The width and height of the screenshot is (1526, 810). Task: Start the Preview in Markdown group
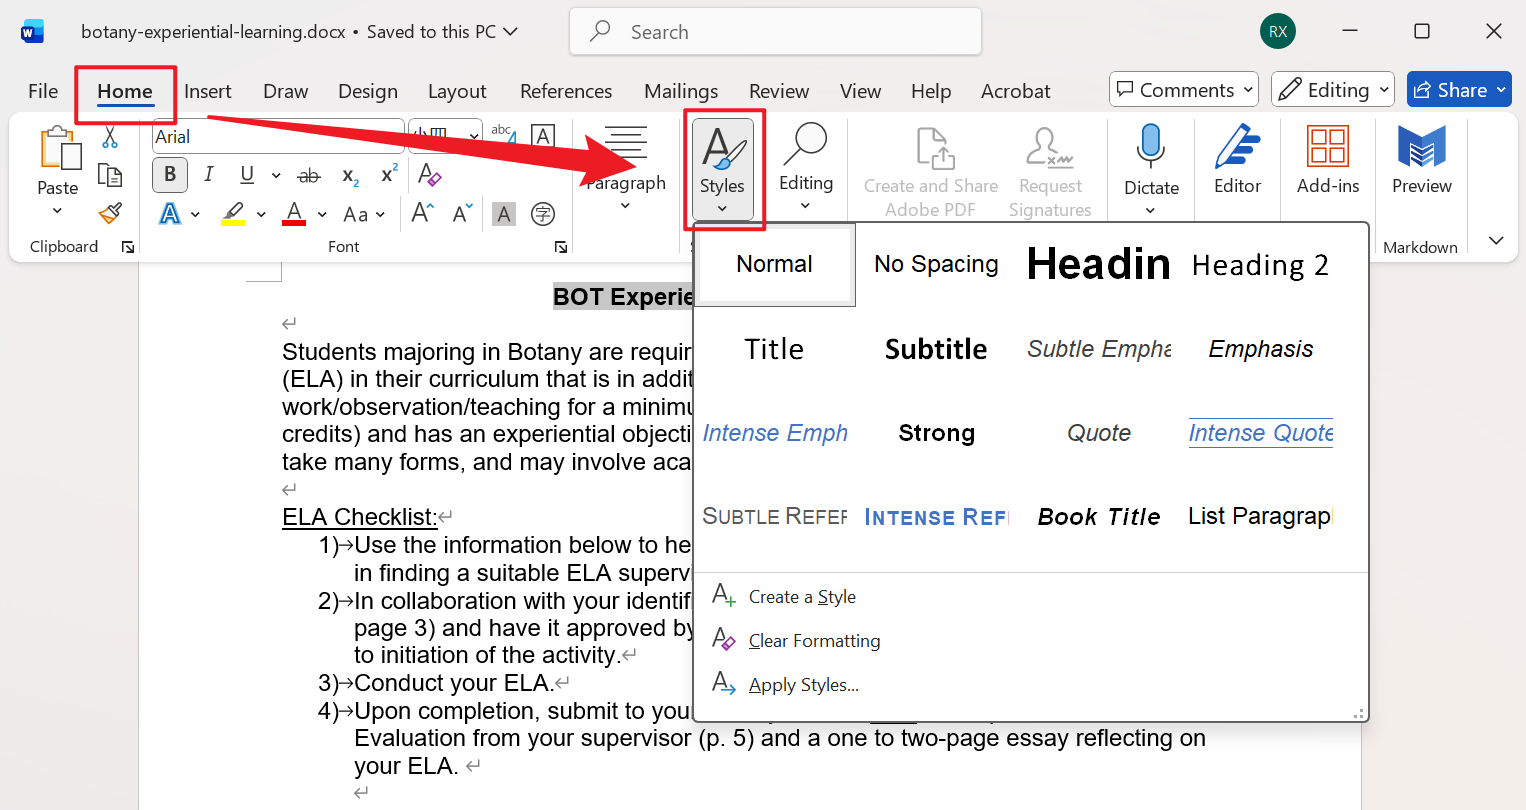tap(1421, 160)
